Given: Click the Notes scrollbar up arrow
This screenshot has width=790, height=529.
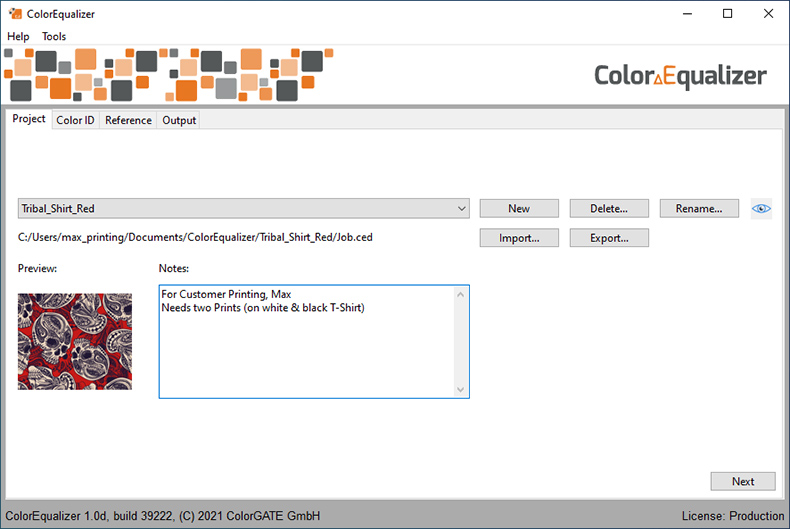Looking at the screenshot, I should coord(460,294).
